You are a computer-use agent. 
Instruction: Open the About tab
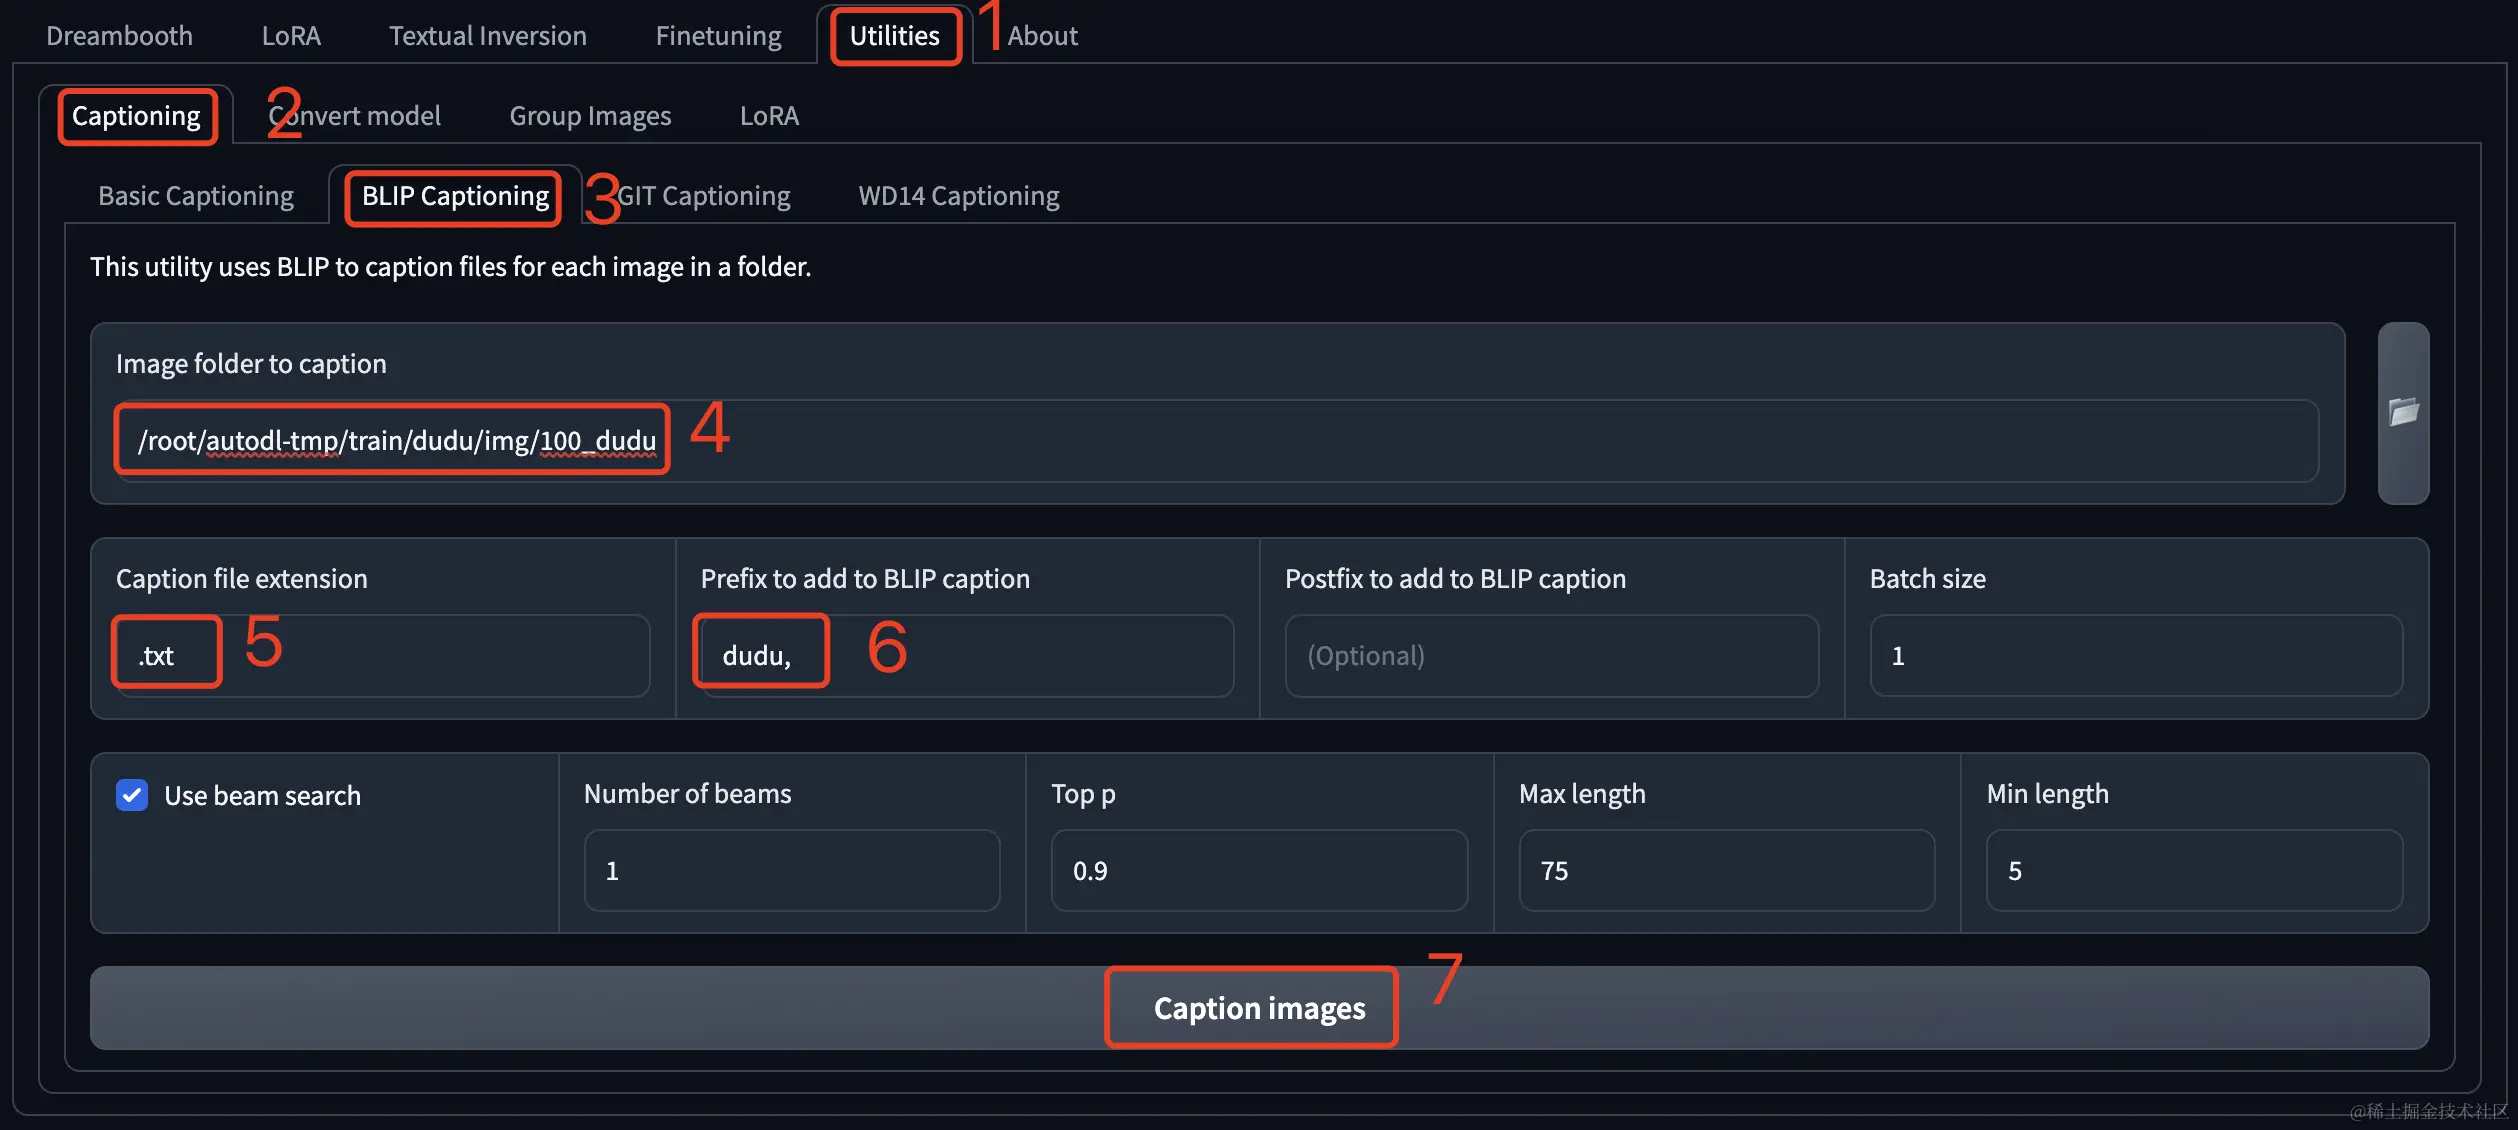1042,36
